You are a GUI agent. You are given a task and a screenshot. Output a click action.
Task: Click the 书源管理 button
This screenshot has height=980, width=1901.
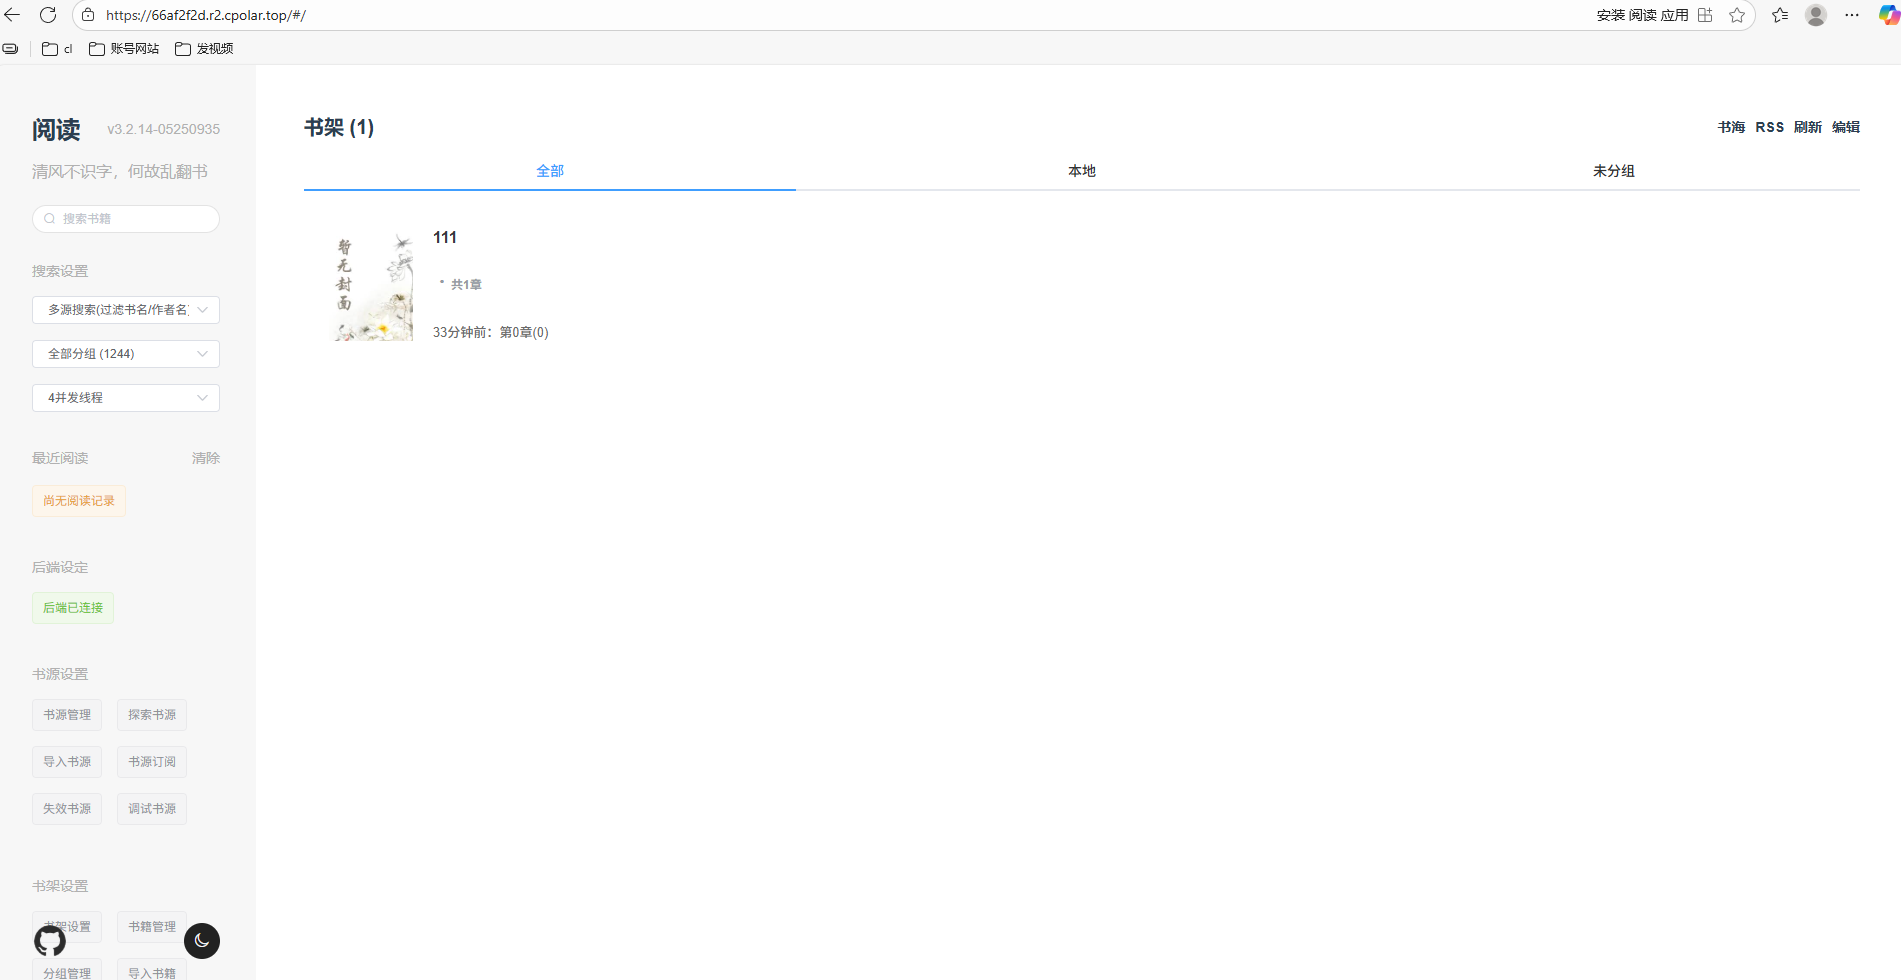click(67, 715)
